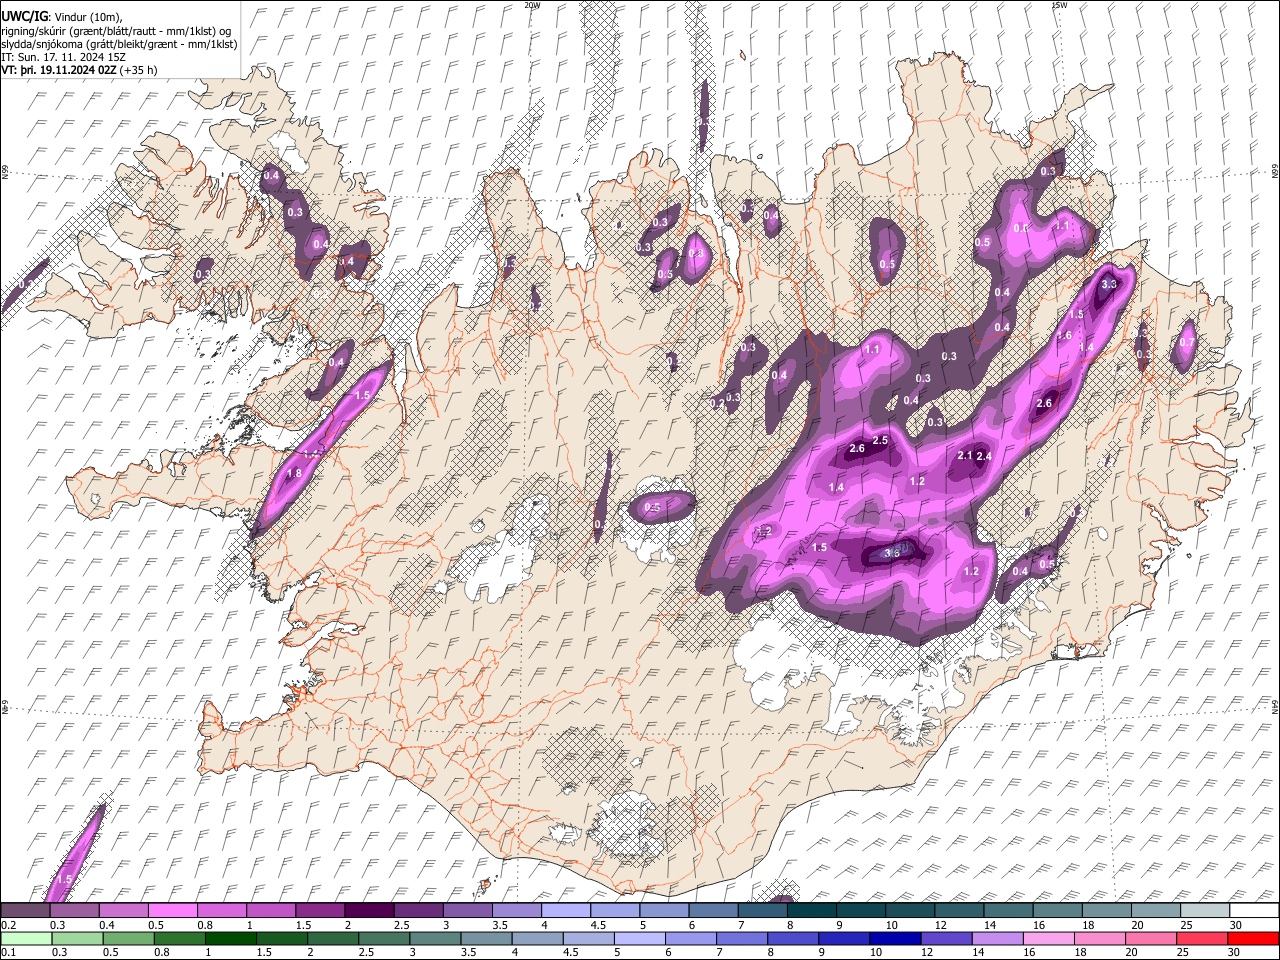The image size is (1280, 960).
Task: Select bottom-row dark green swatch between 1 and 1.5
Action: [x=230, y=938]
